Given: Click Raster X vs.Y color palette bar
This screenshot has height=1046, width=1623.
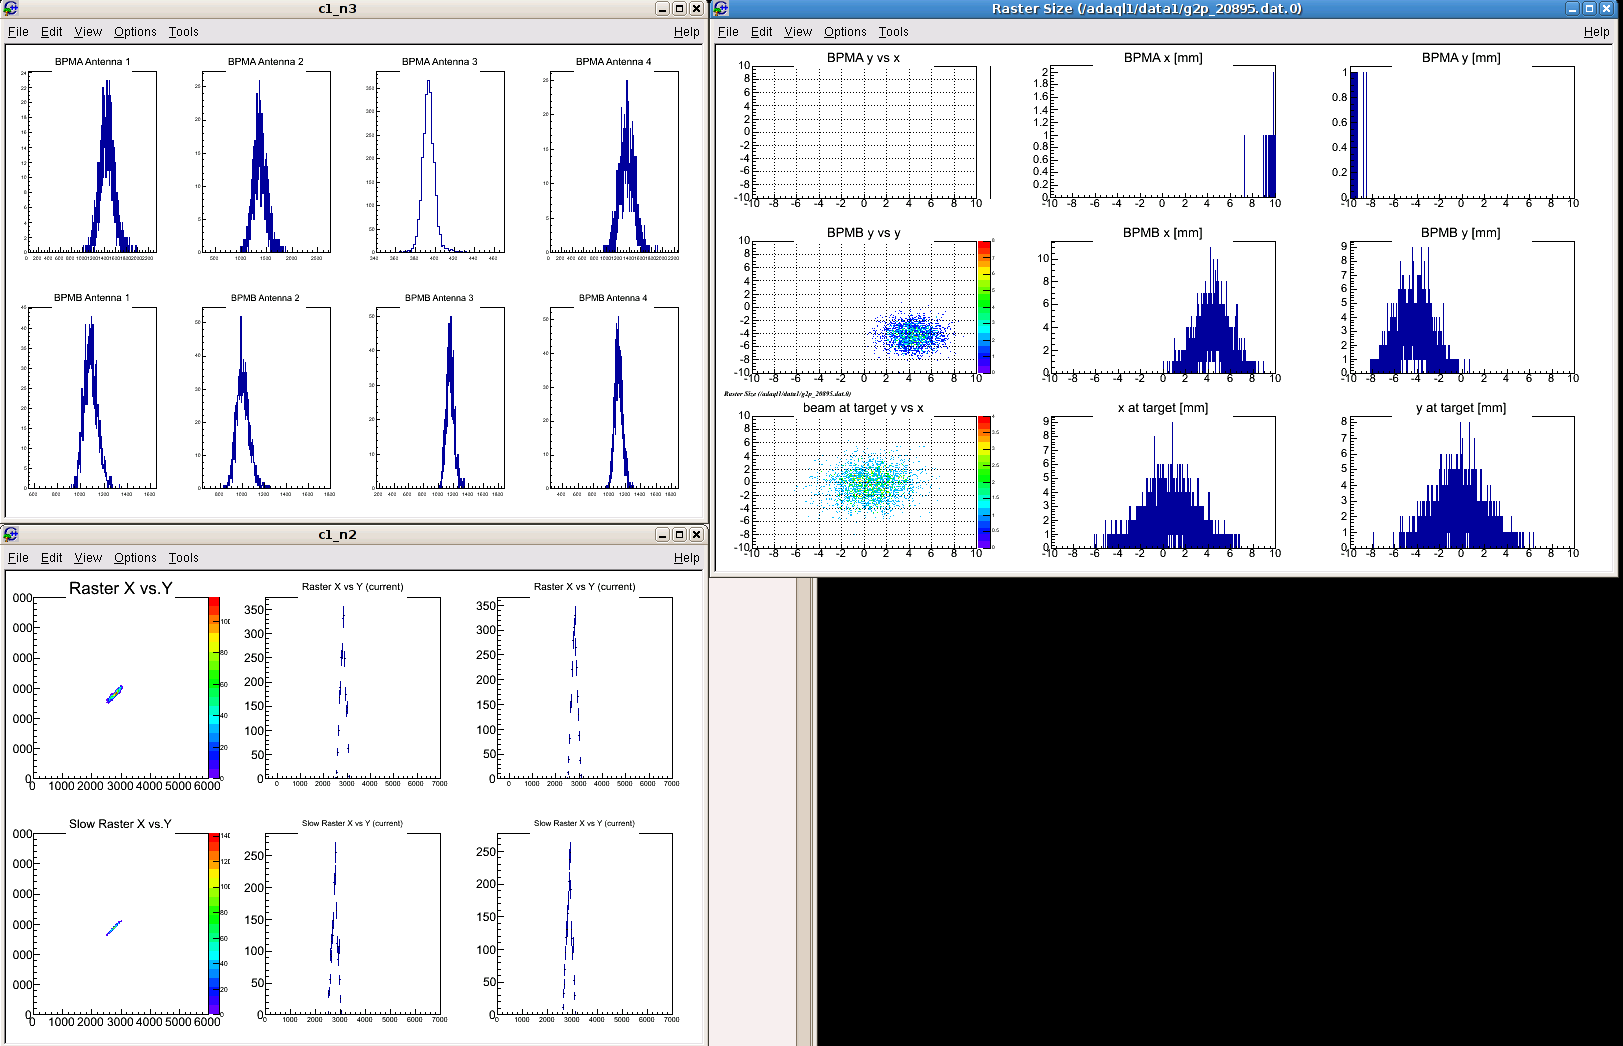Looking at the screenshot, I should (x=214, y=688).
